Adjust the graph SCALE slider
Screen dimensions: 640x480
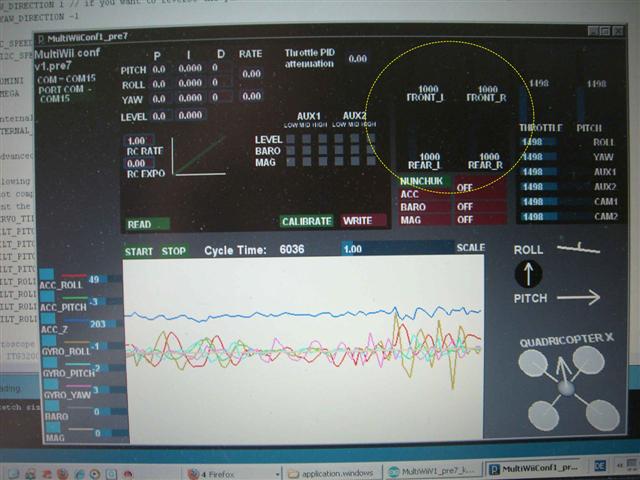pos(397,248)
